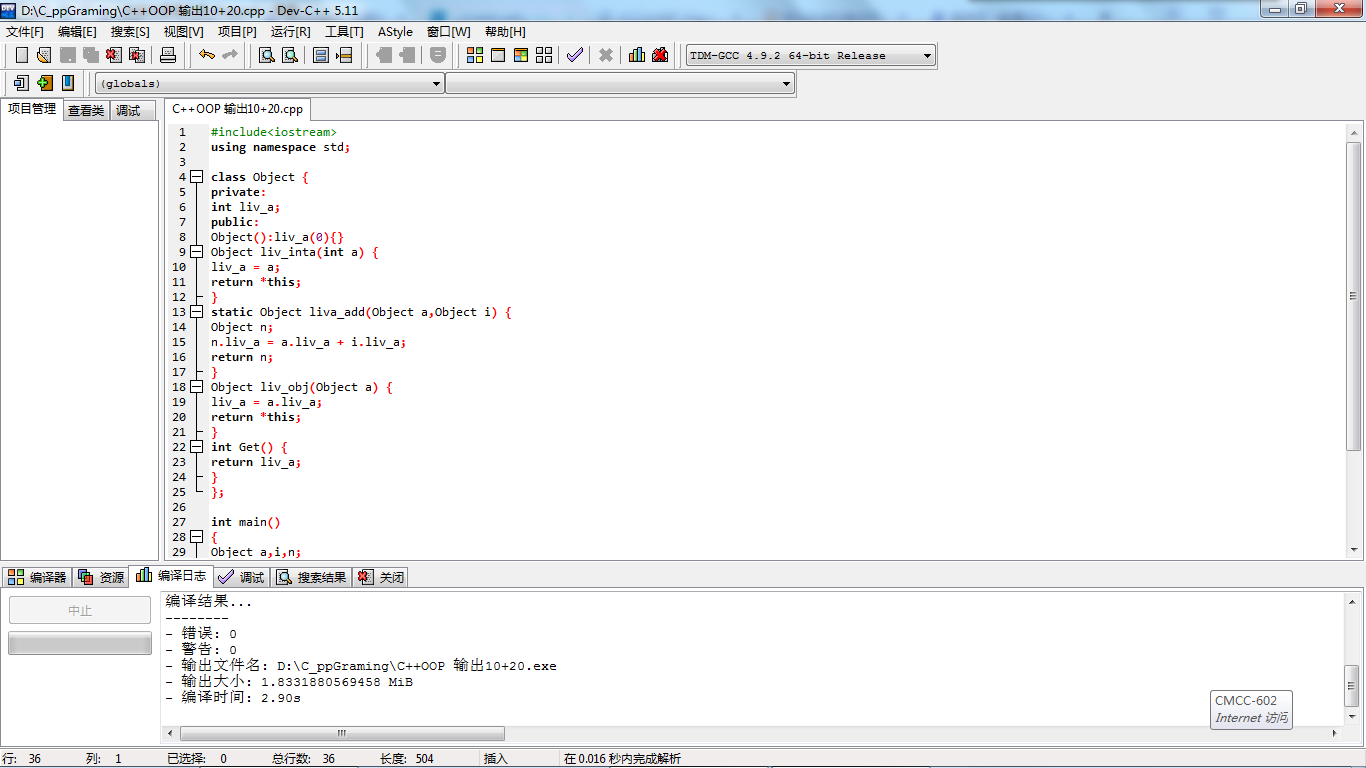This screenshot has height=768, width=1366.
Task: Open the AStyle menu
Action: (395, 32)
